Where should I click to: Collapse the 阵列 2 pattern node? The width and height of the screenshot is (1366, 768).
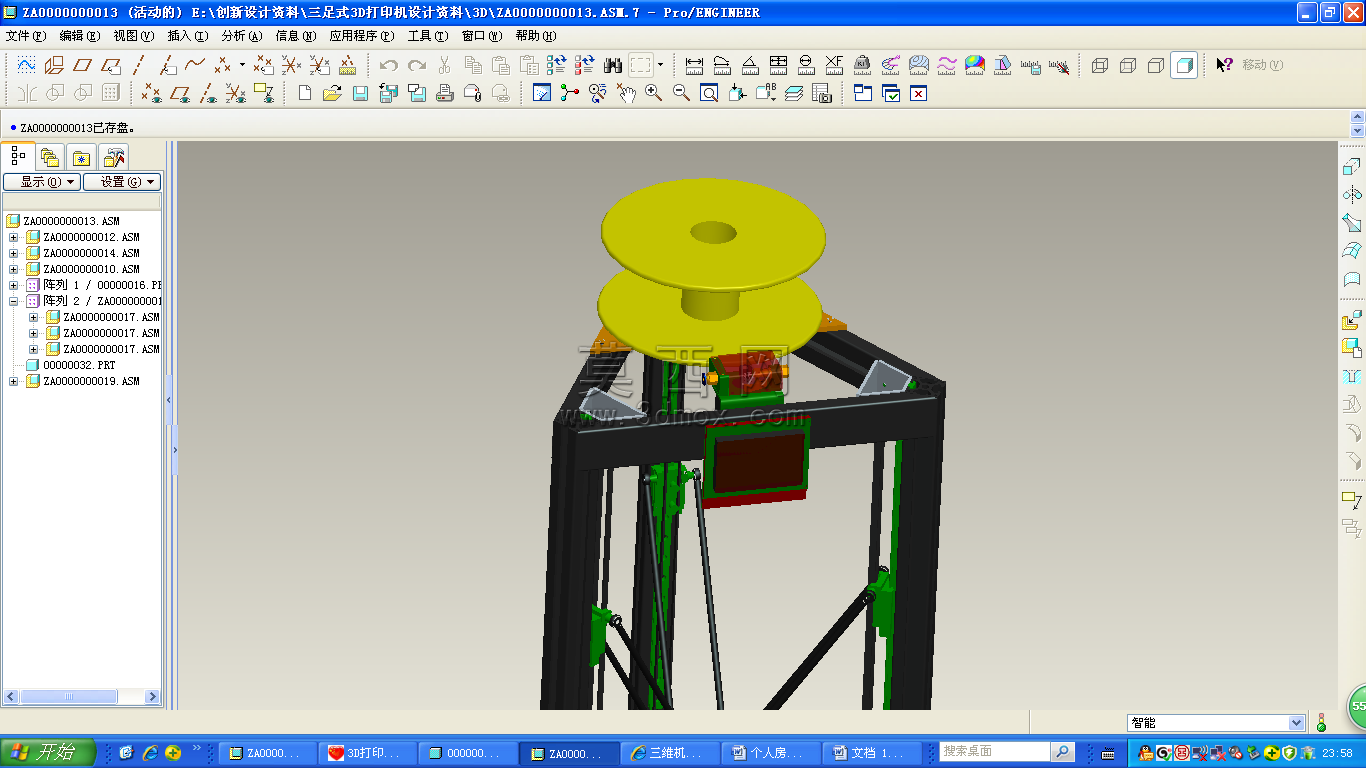[14, 301]
